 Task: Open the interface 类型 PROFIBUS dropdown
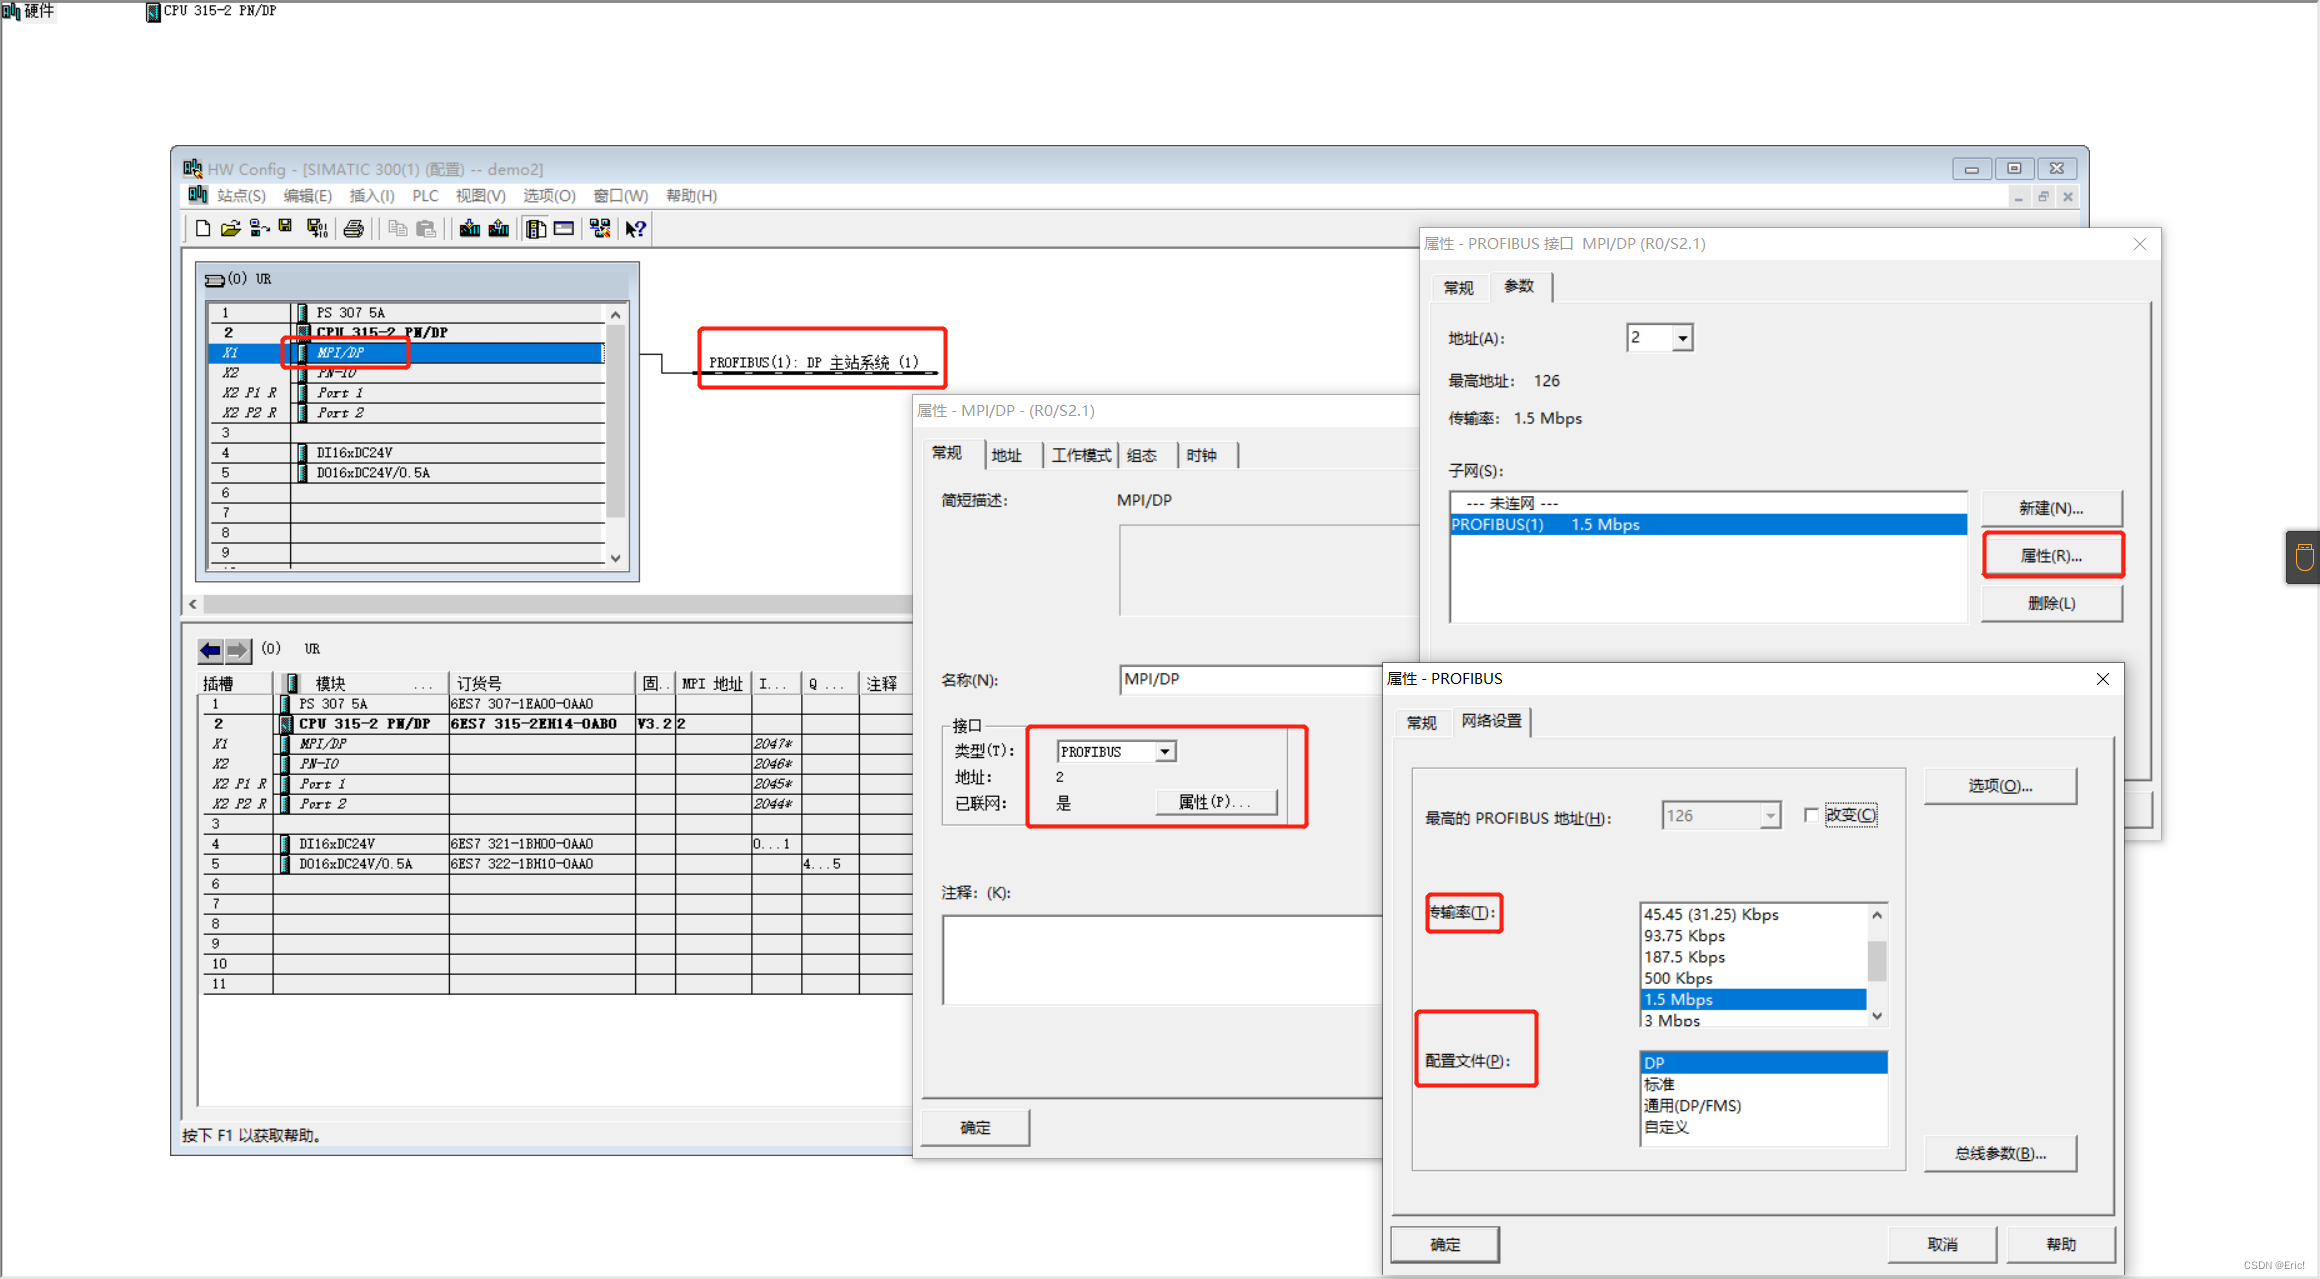pyautogui.click(x=1165, y=751)
